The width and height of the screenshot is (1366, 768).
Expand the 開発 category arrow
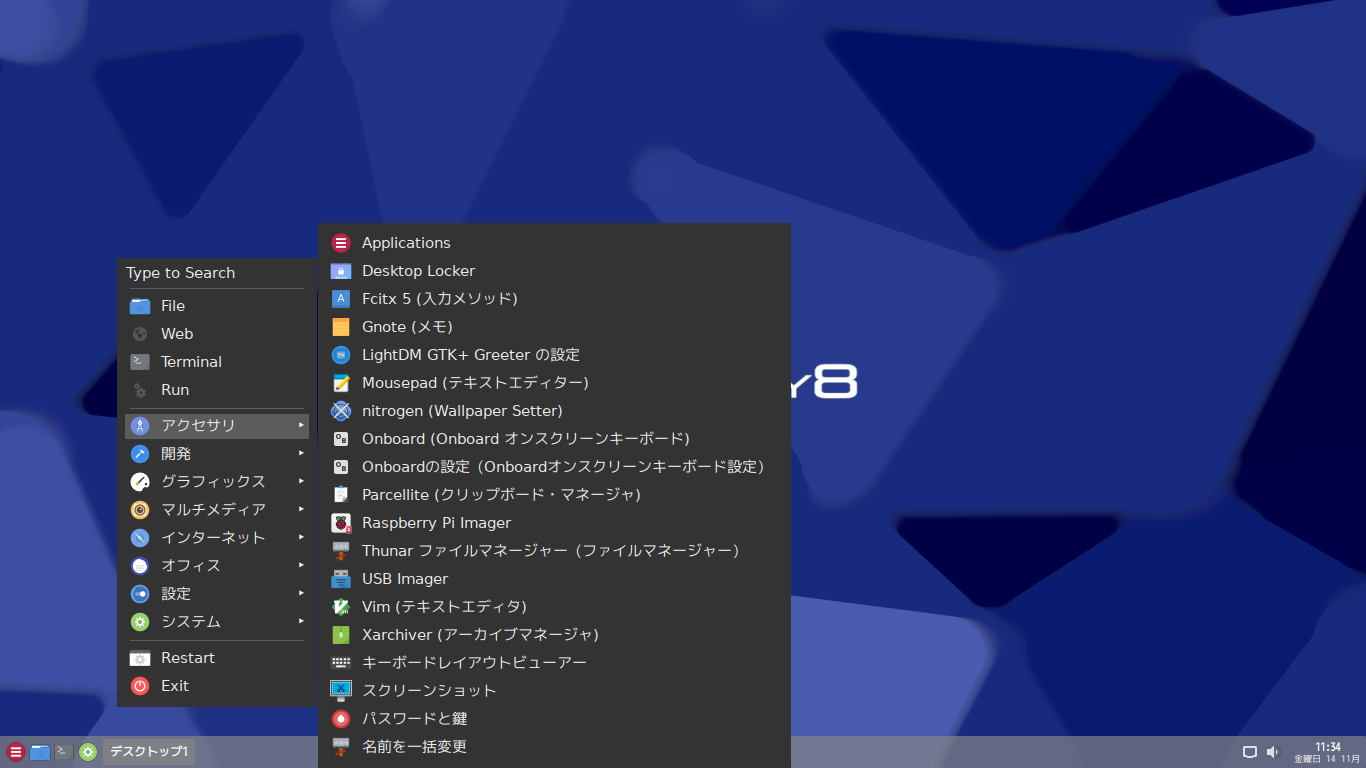301,453
